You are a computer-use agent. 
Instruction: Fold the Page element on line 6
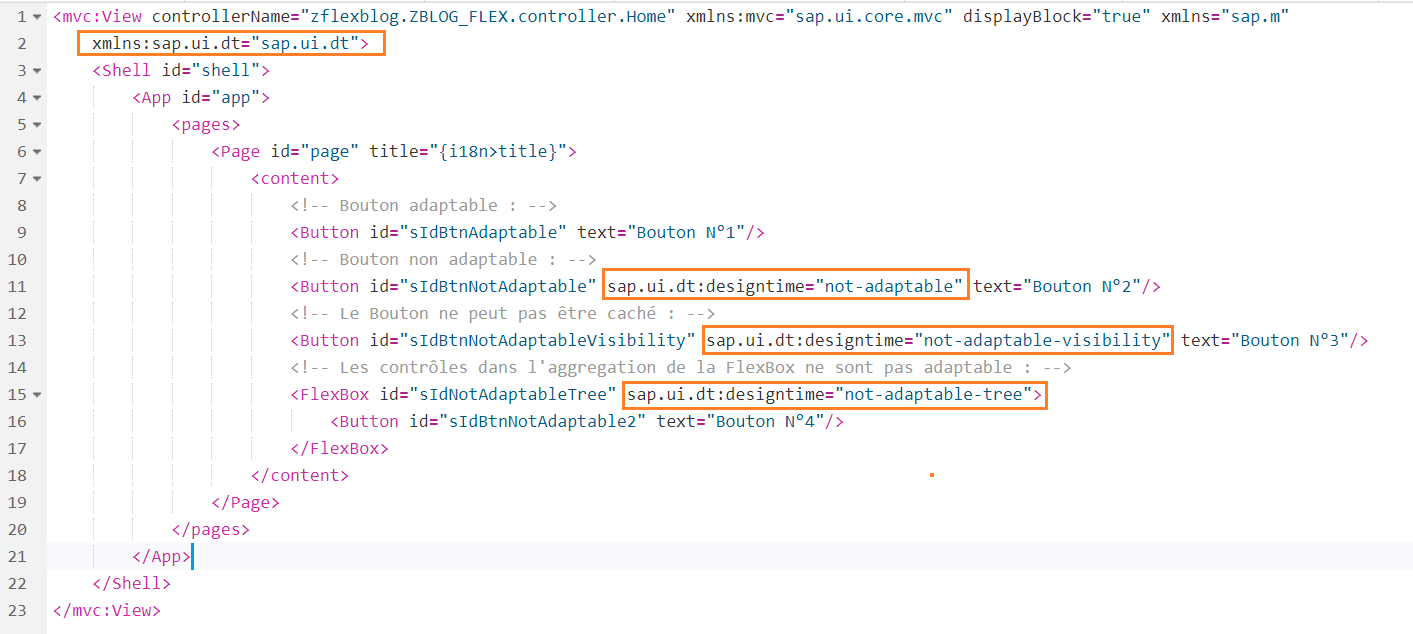click(x=37, y=152)
